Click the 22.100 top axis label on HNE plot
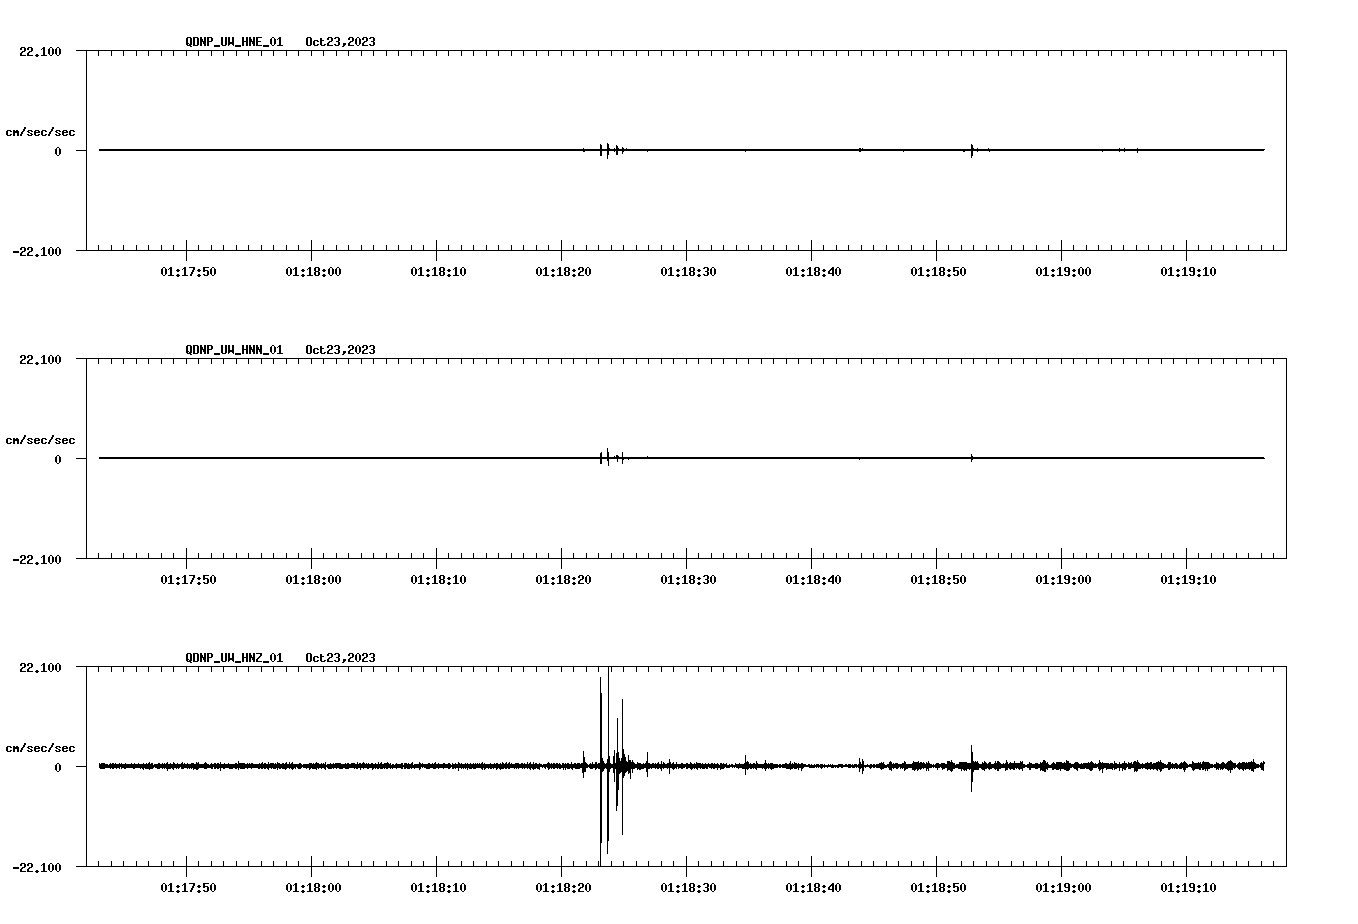The width and height of the screenshot is (1358, 924). pos(40,52)
